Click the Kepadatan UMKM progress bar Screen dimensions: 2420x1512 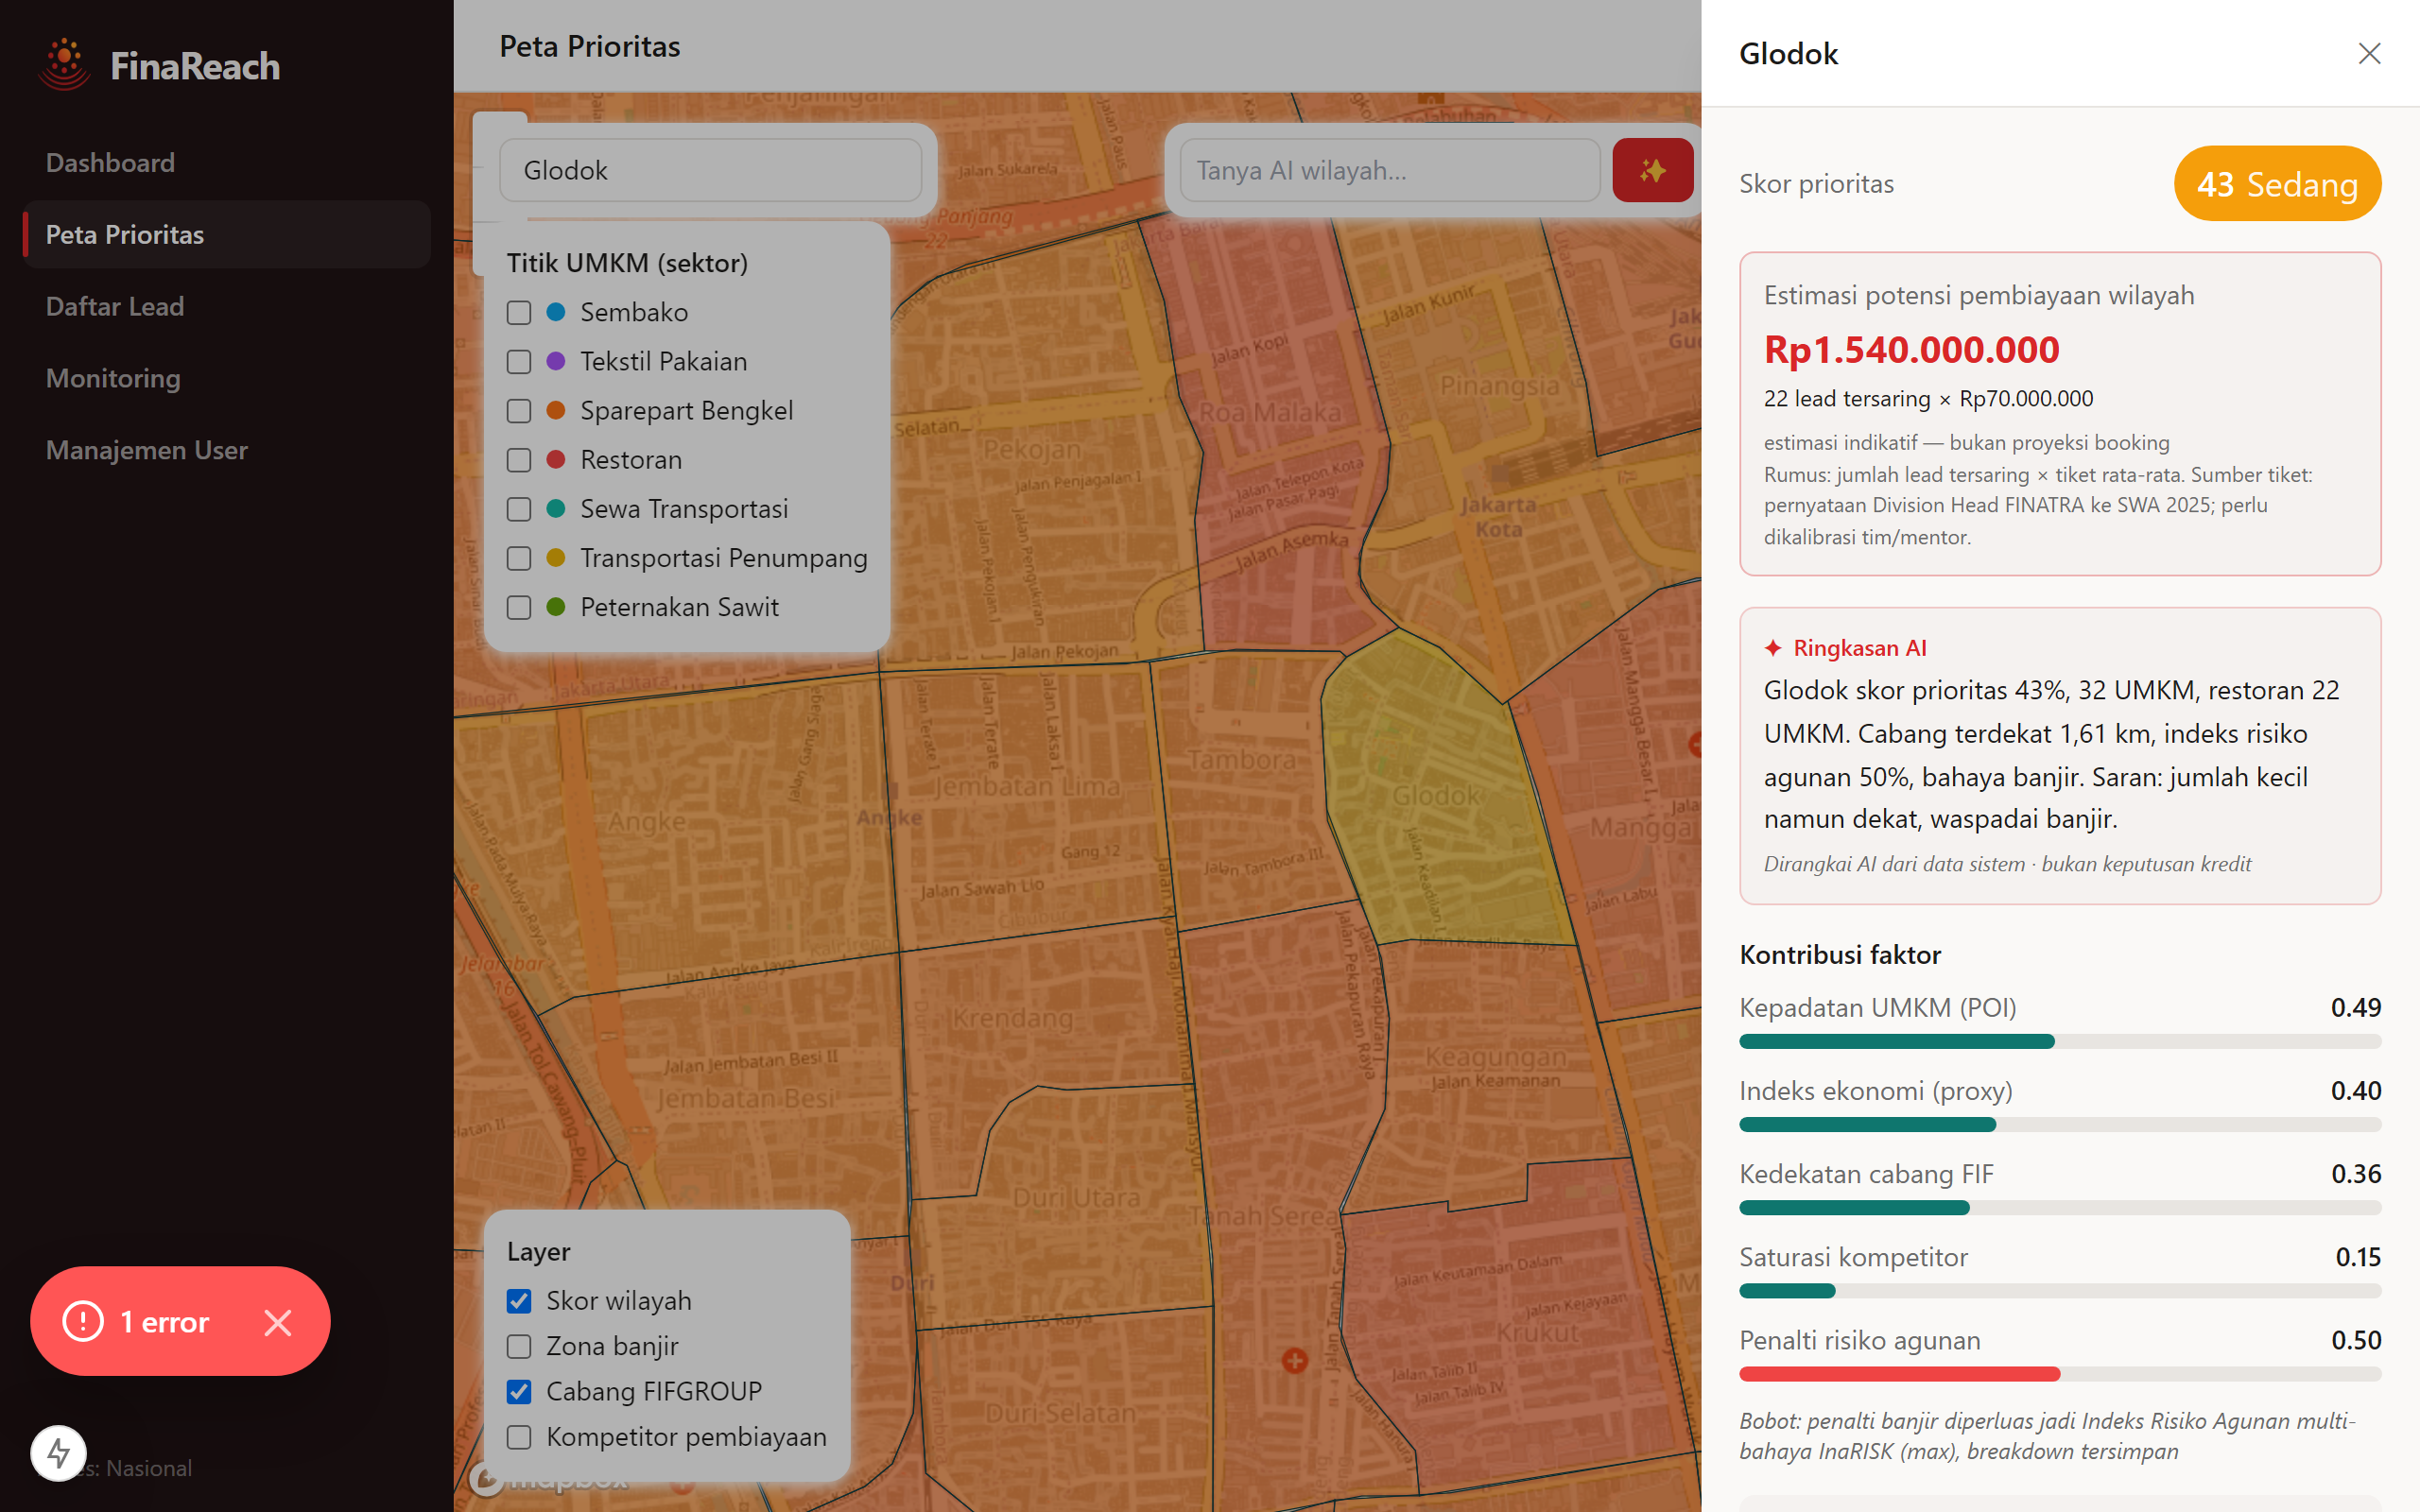point(2060,1042)
